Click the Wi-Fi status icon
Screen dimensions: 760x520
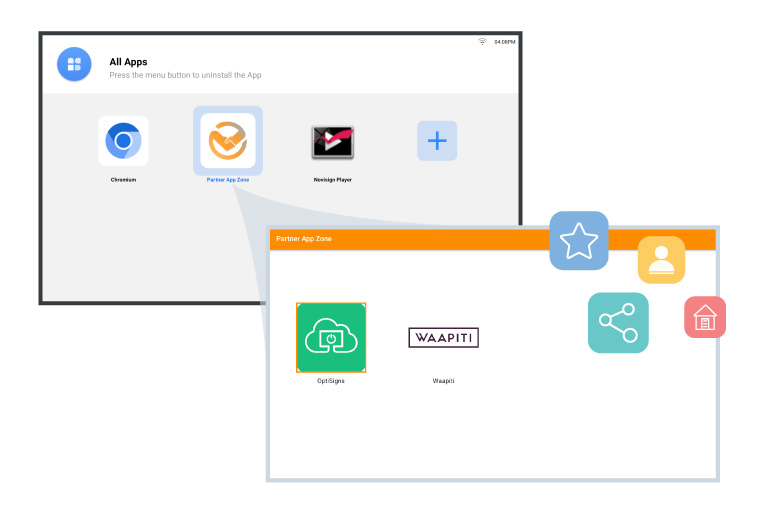tap(482, 42)
